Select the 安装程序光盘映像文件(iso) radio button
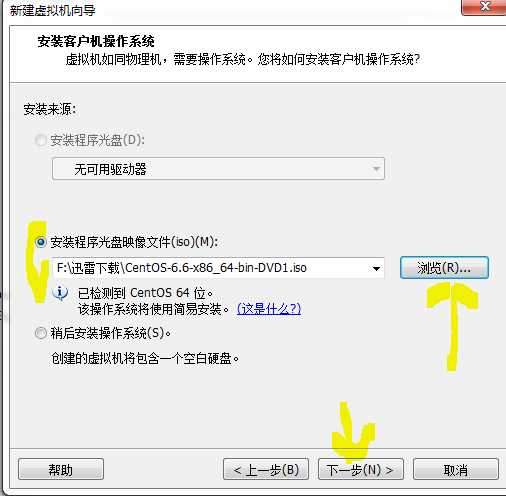This screenshot has width=506, height=496. 41,242
